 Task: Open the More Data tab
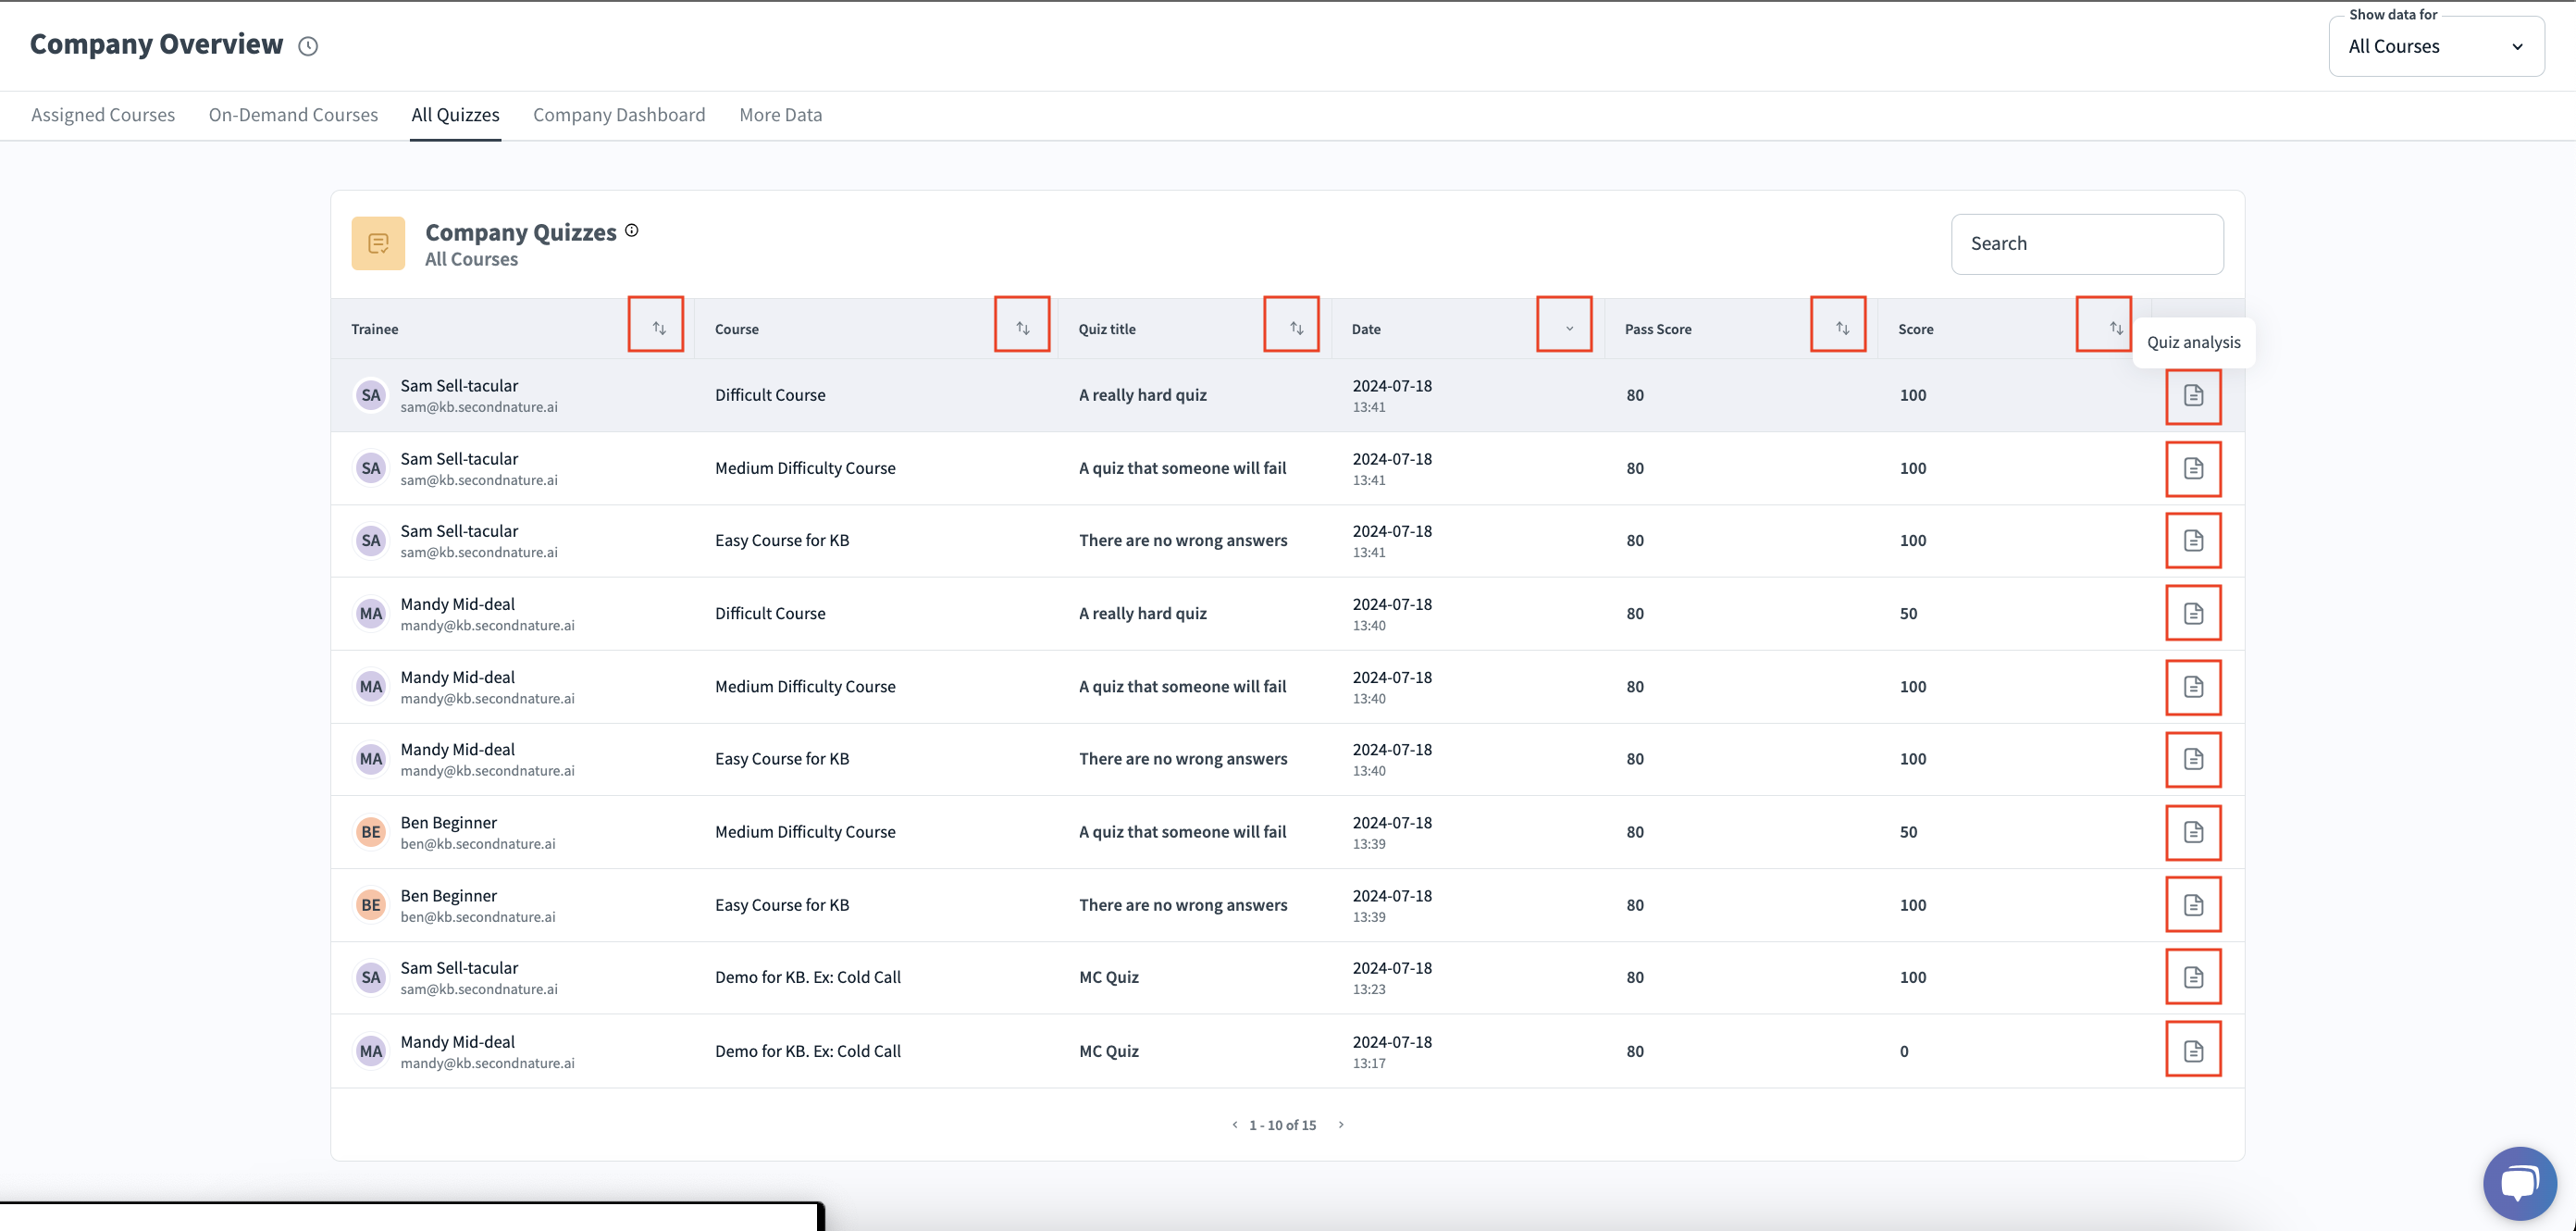point(780,115)
